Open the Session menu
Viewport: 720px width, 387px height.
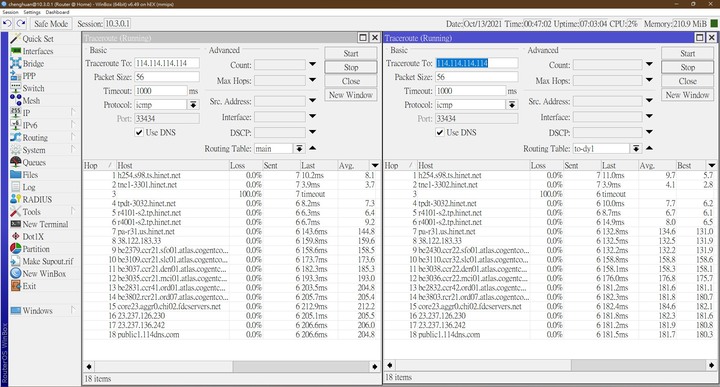pos(10,12)
